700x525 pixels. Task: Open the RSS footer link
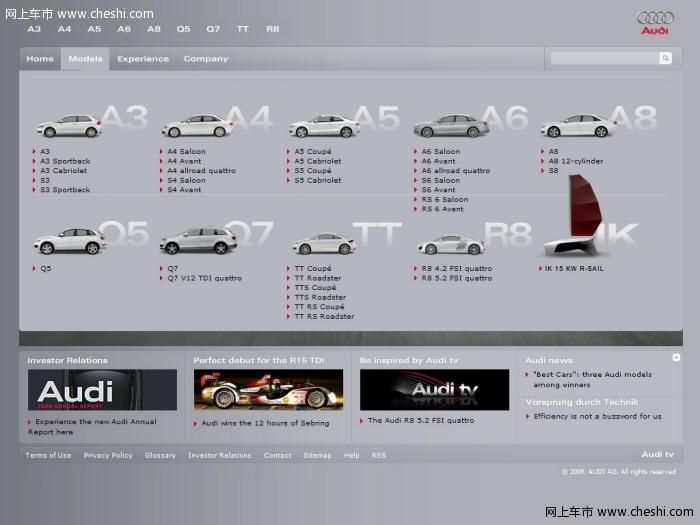[x=379, y=455]
